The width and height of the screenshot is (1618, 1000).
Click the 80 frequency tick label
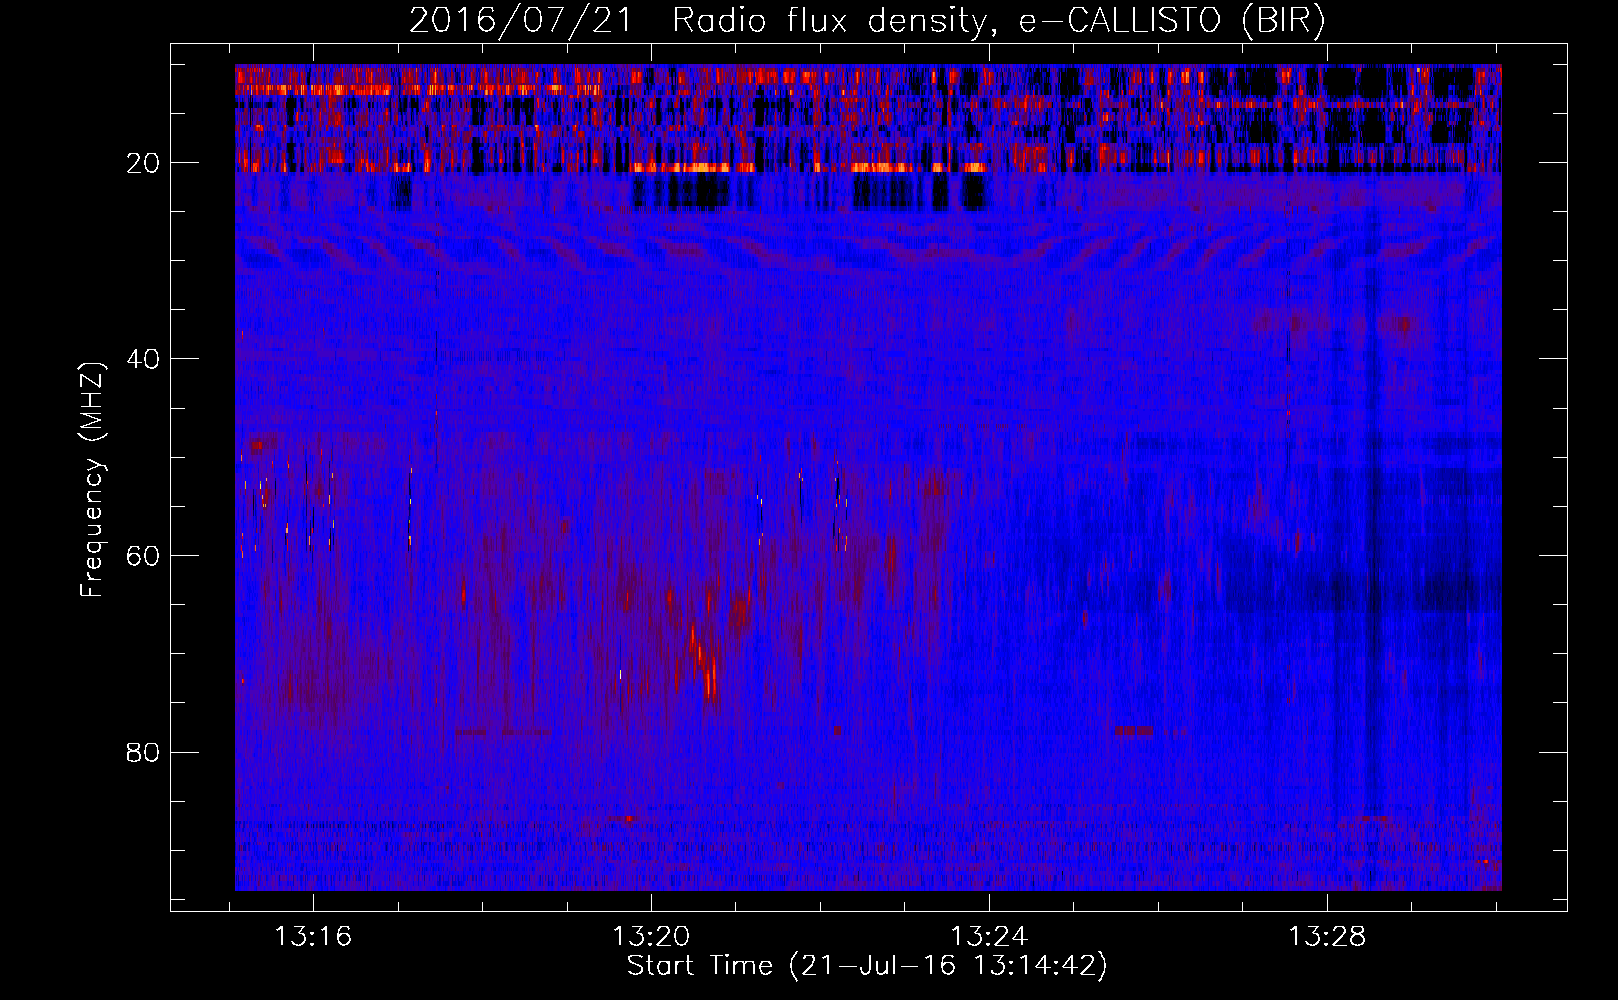tap(143, 752)
